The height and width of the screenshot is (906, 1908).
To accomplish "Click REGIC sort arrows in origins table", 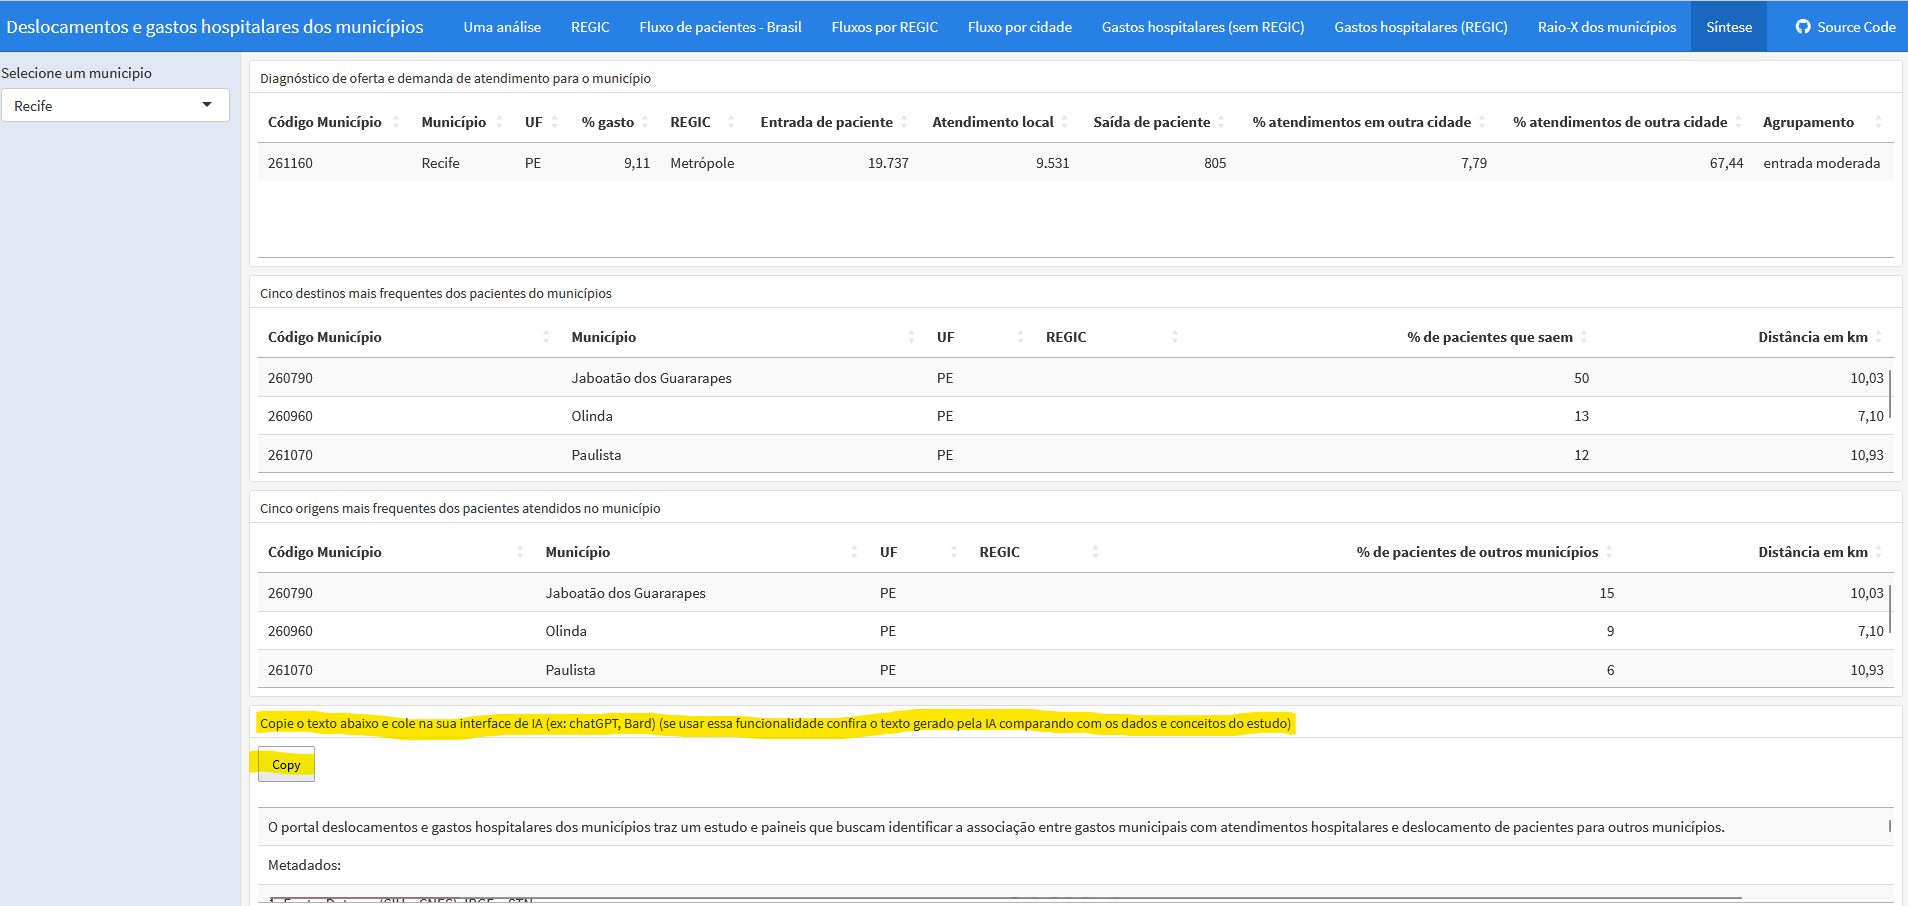I will [x=1095, y=552].
